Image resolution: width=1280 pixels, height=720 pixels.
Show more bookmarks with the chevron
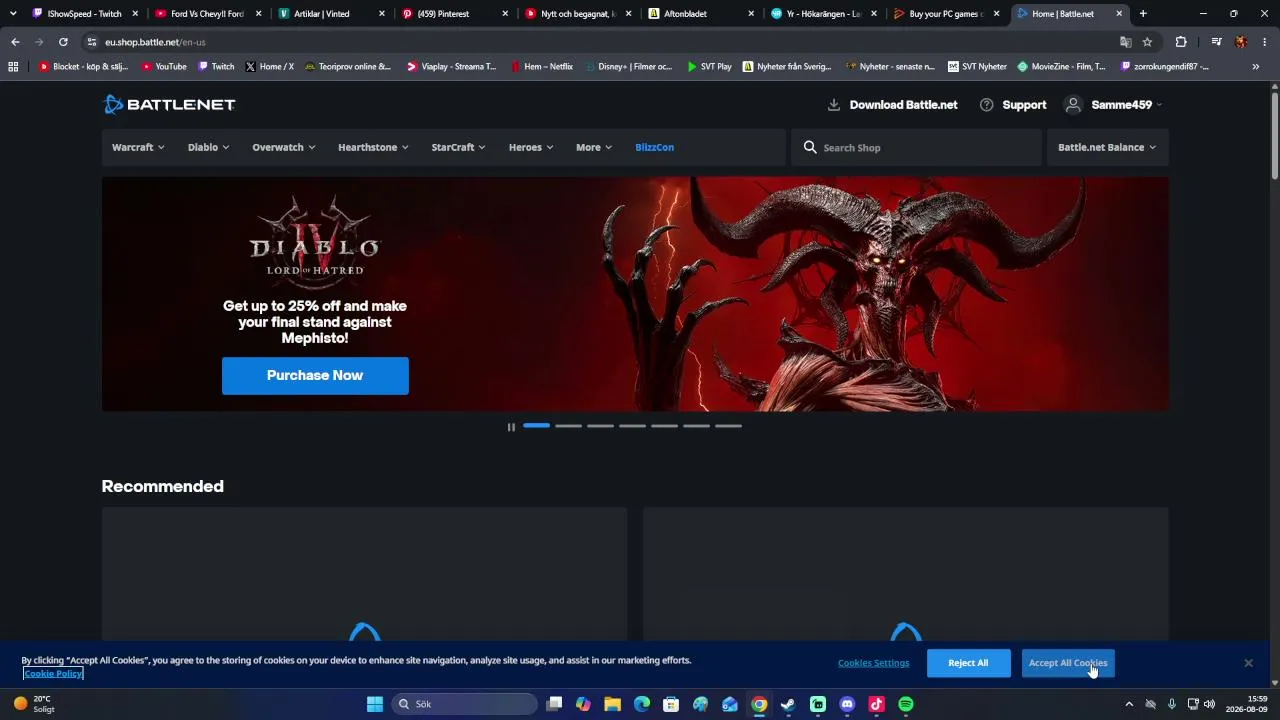coord(1255,67)
